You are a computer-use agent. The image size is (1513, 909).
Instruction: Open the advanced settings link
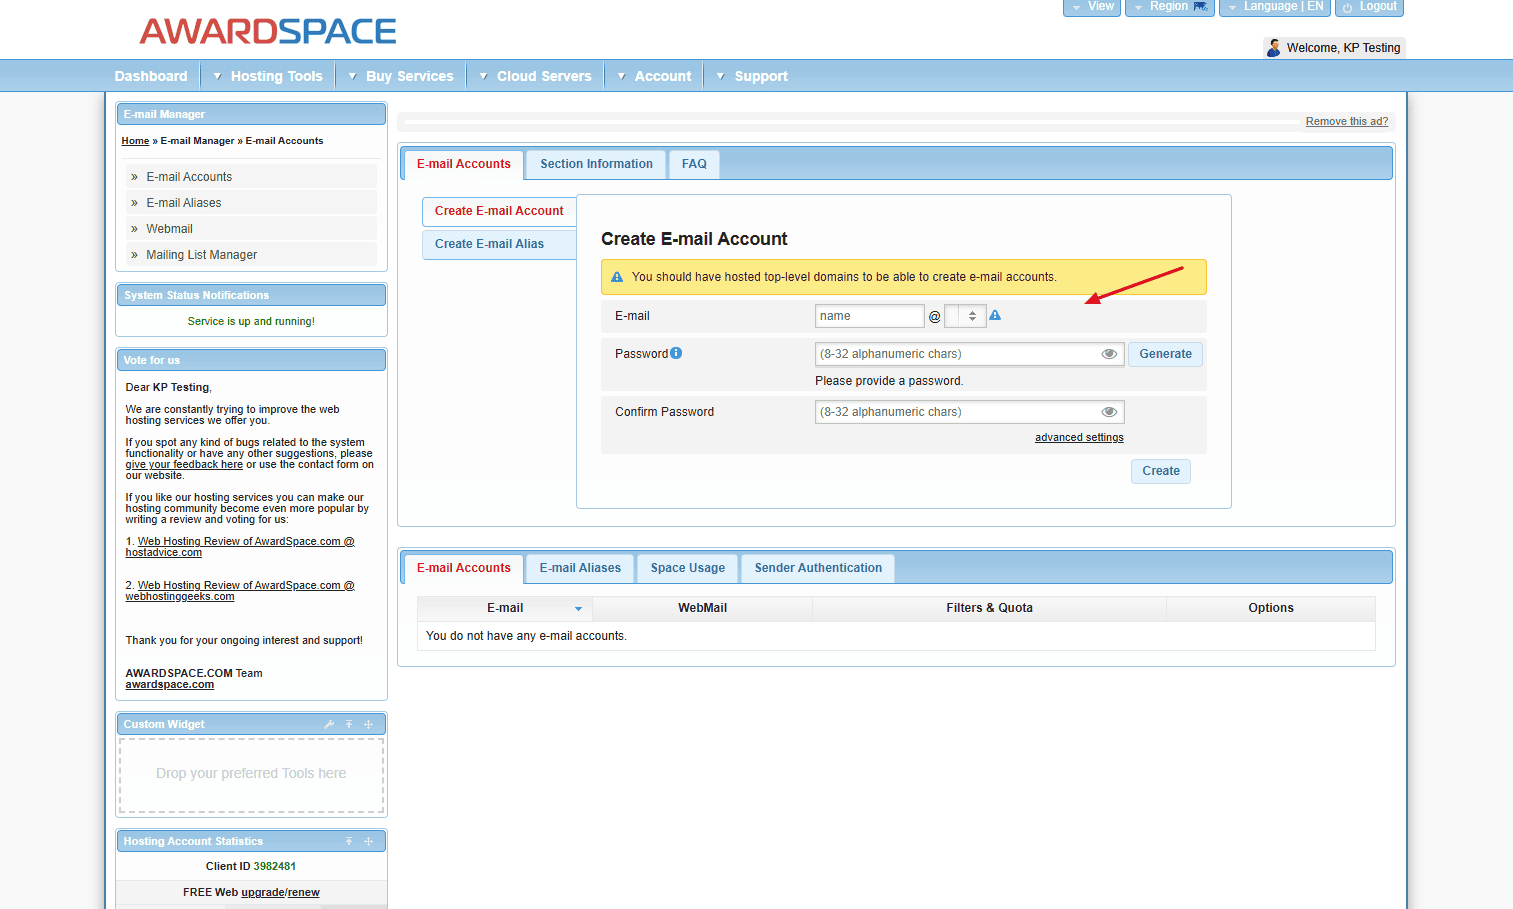[x=1079, y=438]
